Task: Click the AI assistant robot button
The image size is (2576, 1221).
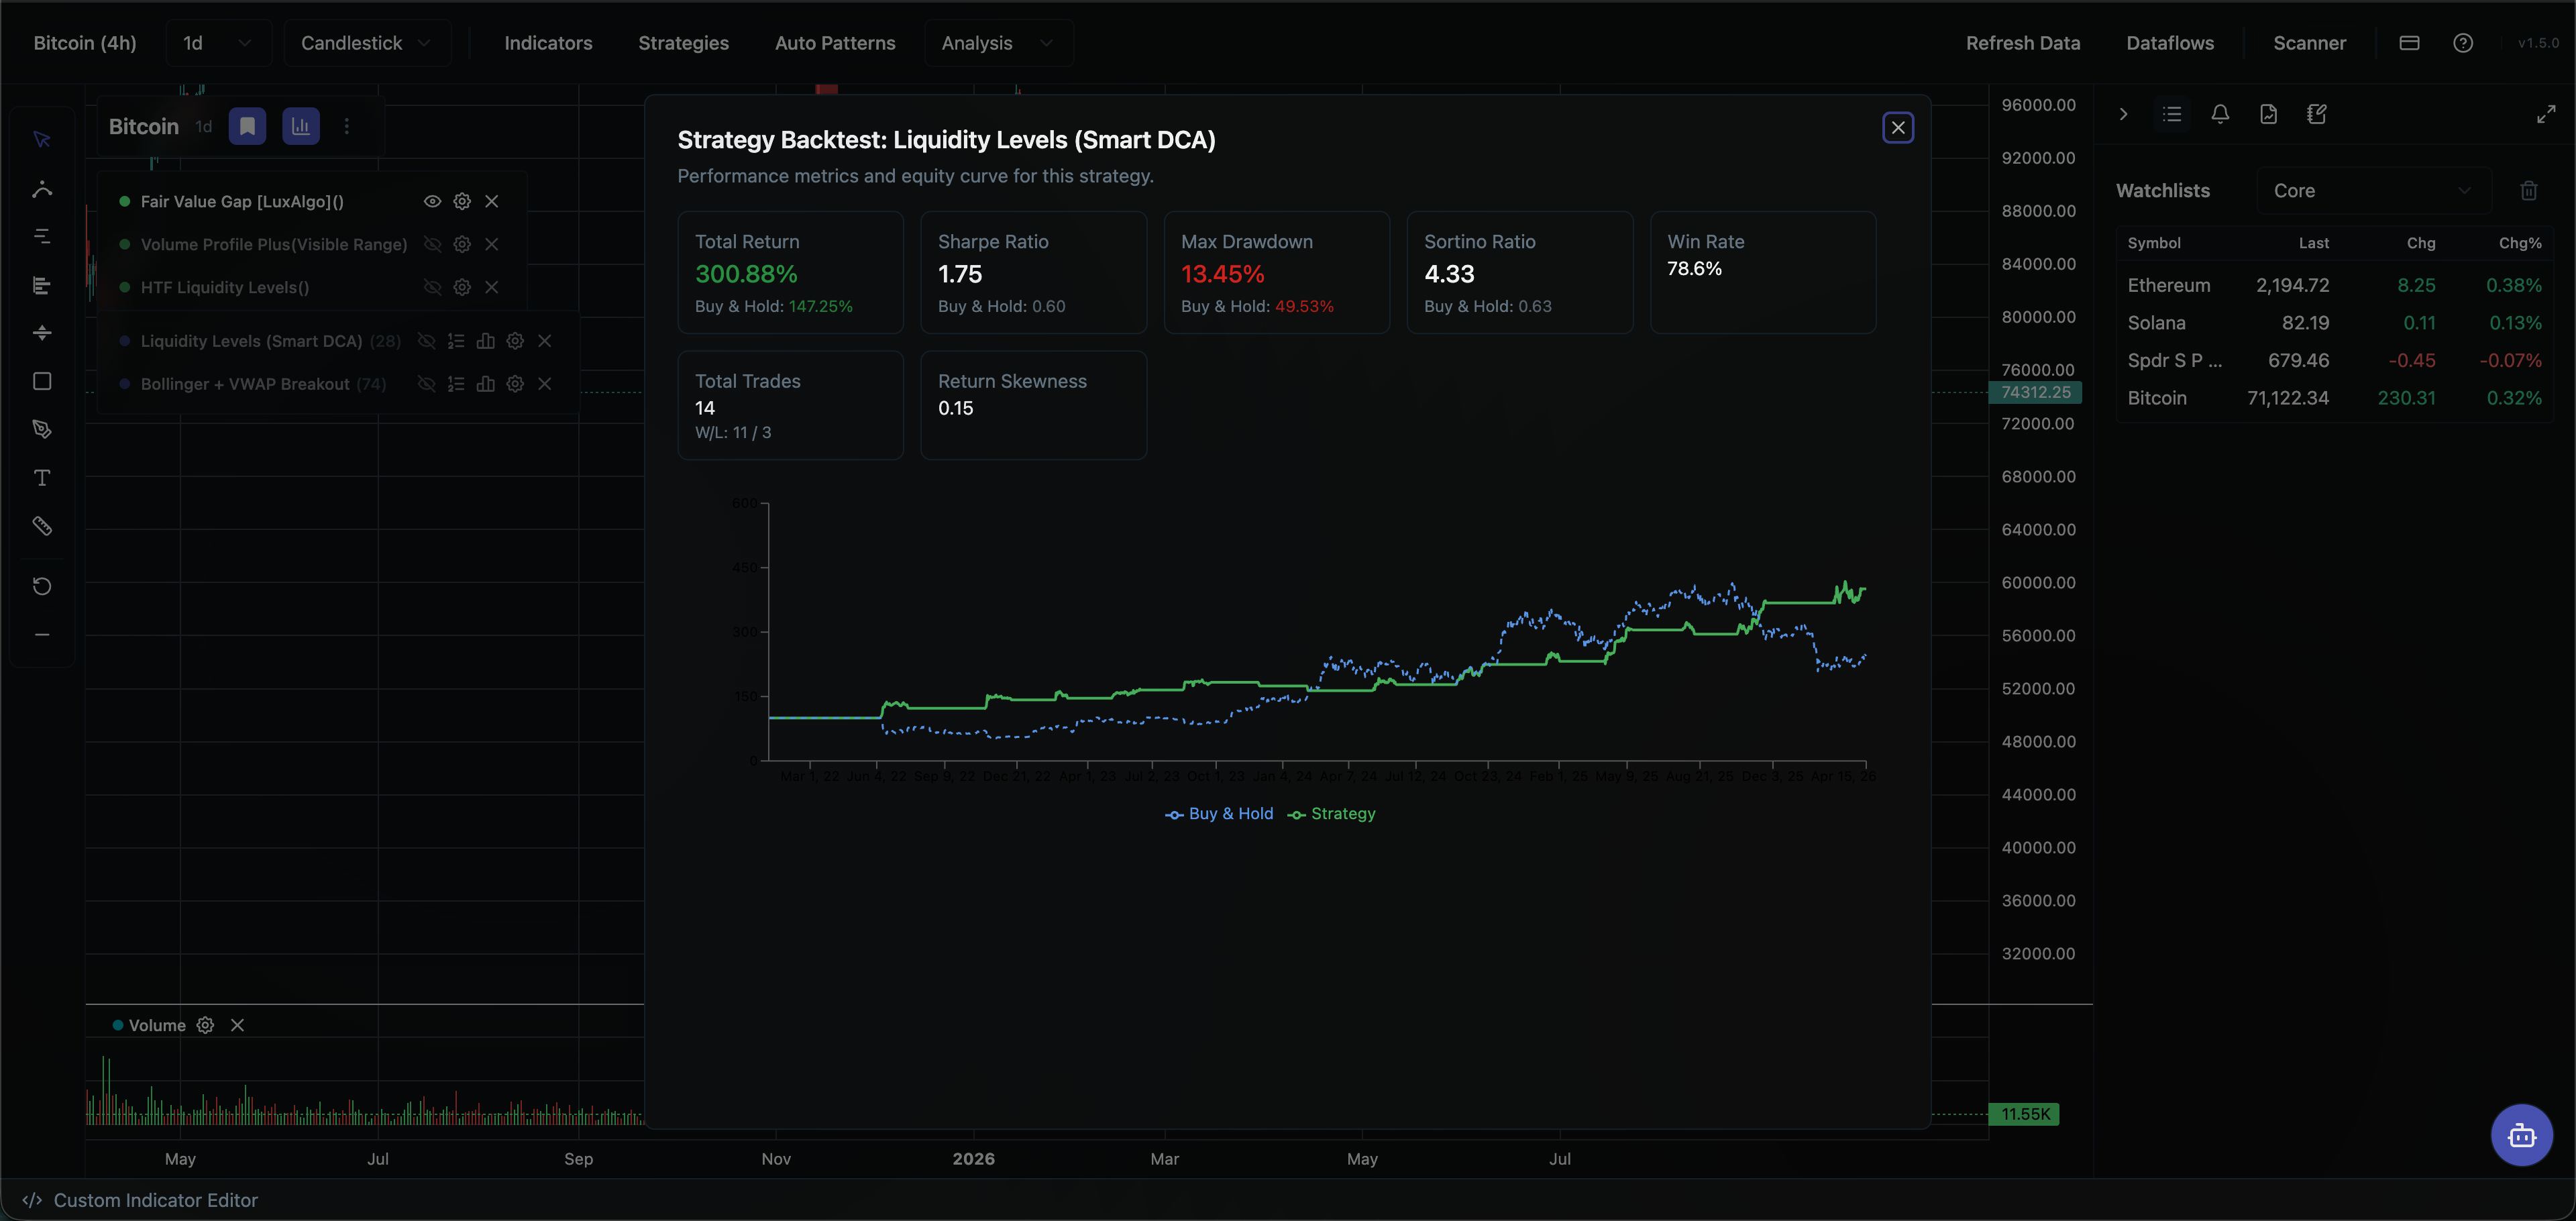Action: tap(2521, 1135)
